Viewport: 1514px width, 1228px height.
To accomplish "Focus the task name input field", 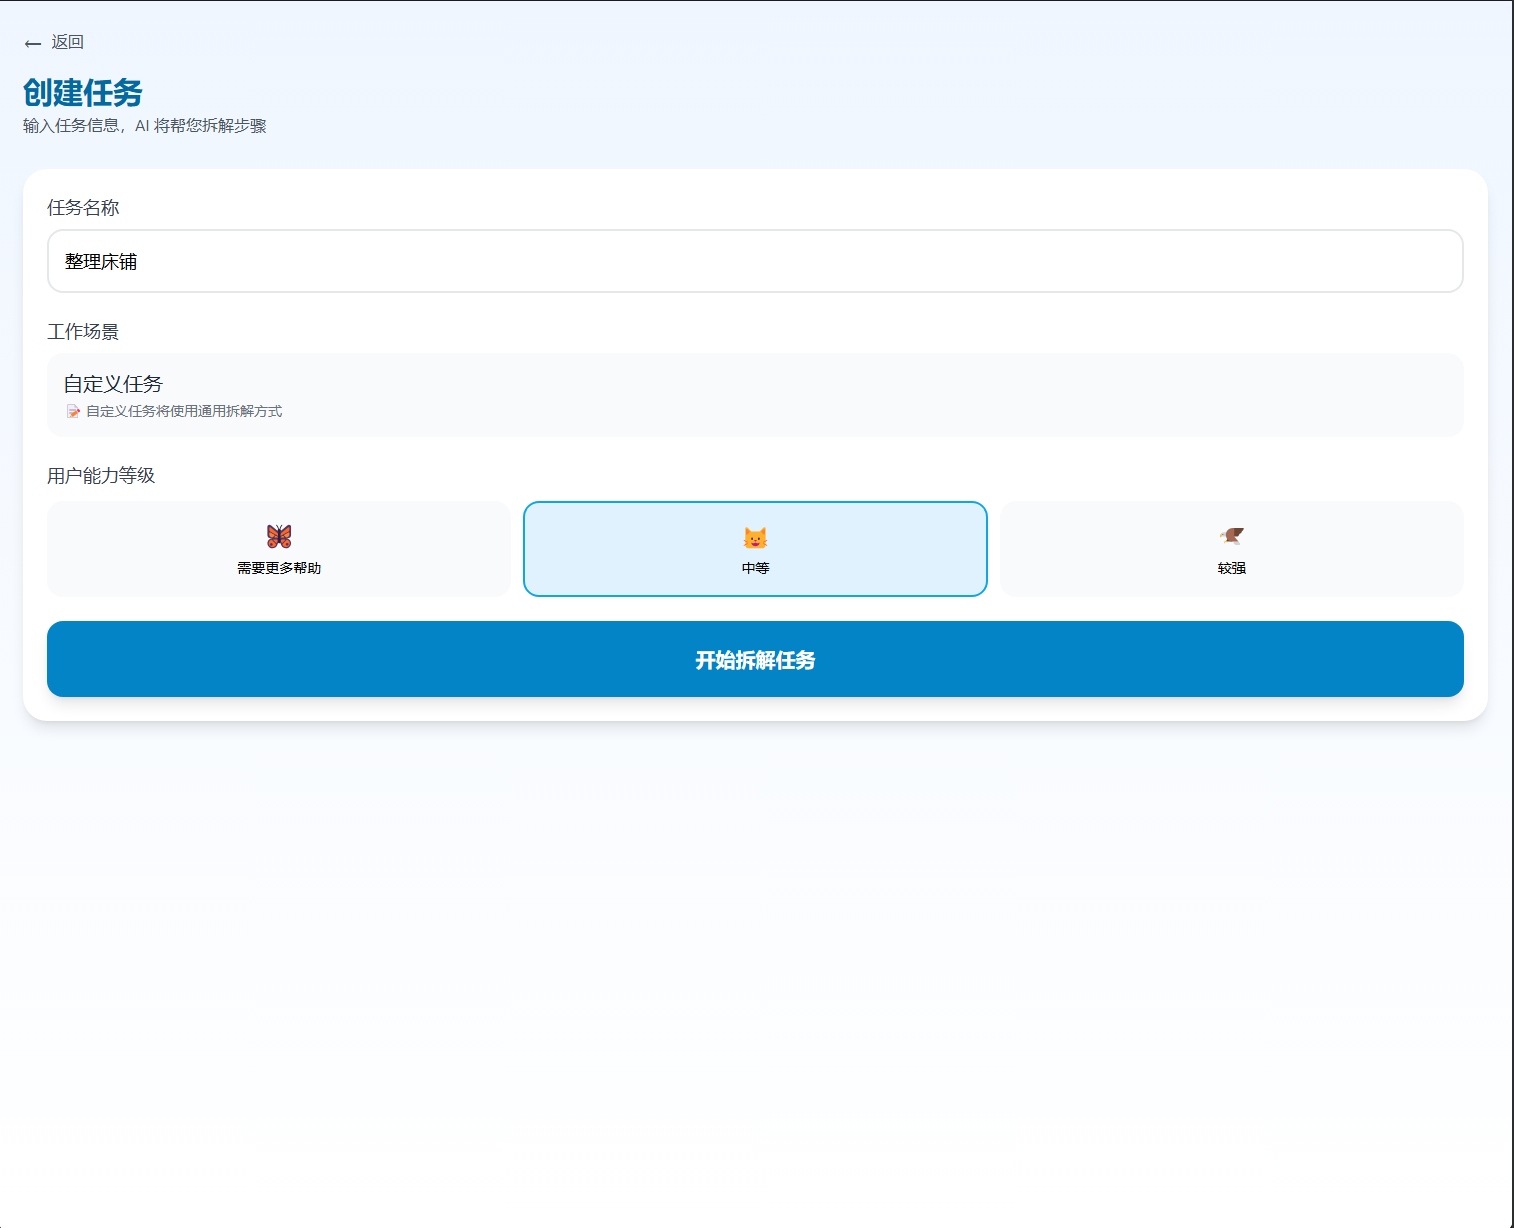I will [755, 261].
